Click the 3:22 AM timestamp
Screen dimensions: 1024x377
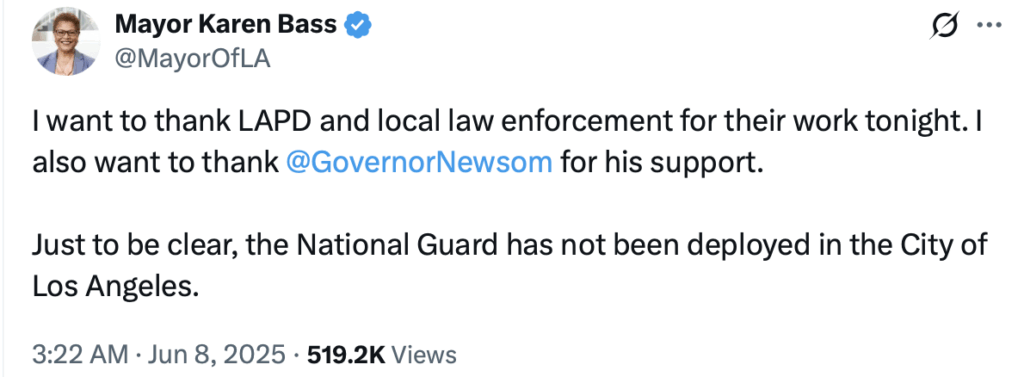[x=80, y=354]
